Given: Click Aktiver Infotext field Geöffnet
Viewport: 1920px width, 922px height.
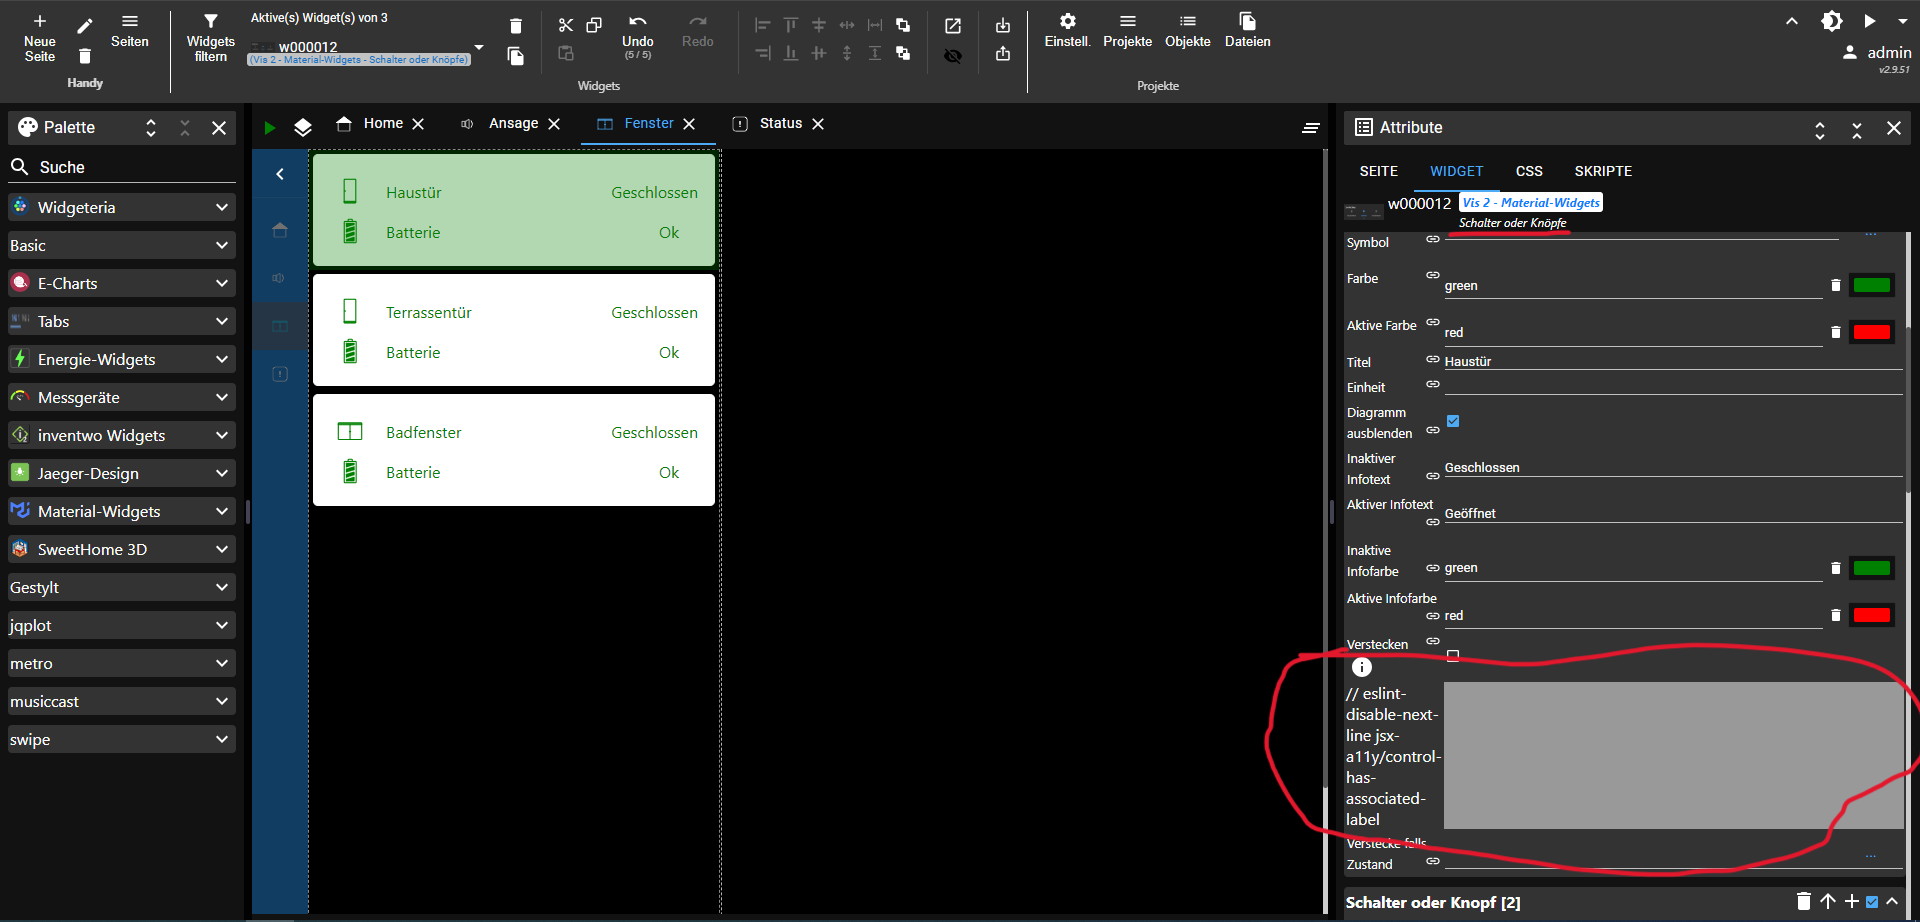Looking at the screenshot, I should point(1672,513).
